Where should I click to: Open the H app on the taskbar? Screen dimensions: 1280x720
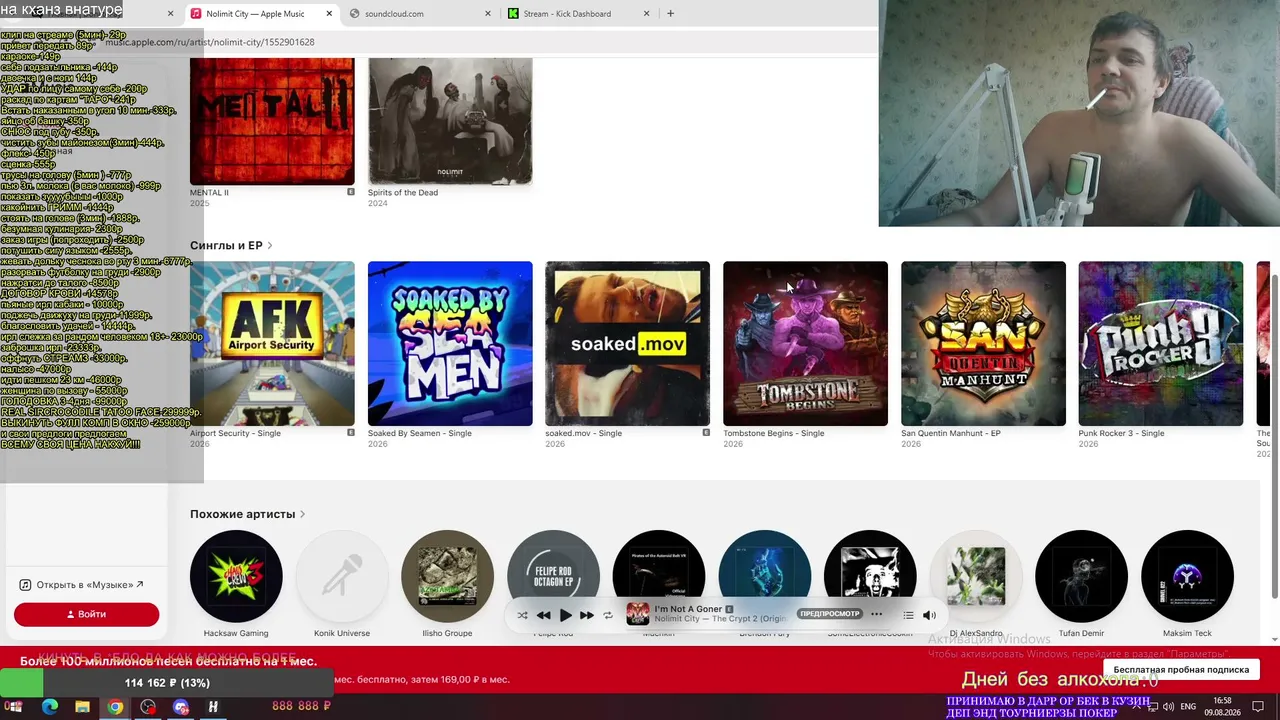(213, 707)
